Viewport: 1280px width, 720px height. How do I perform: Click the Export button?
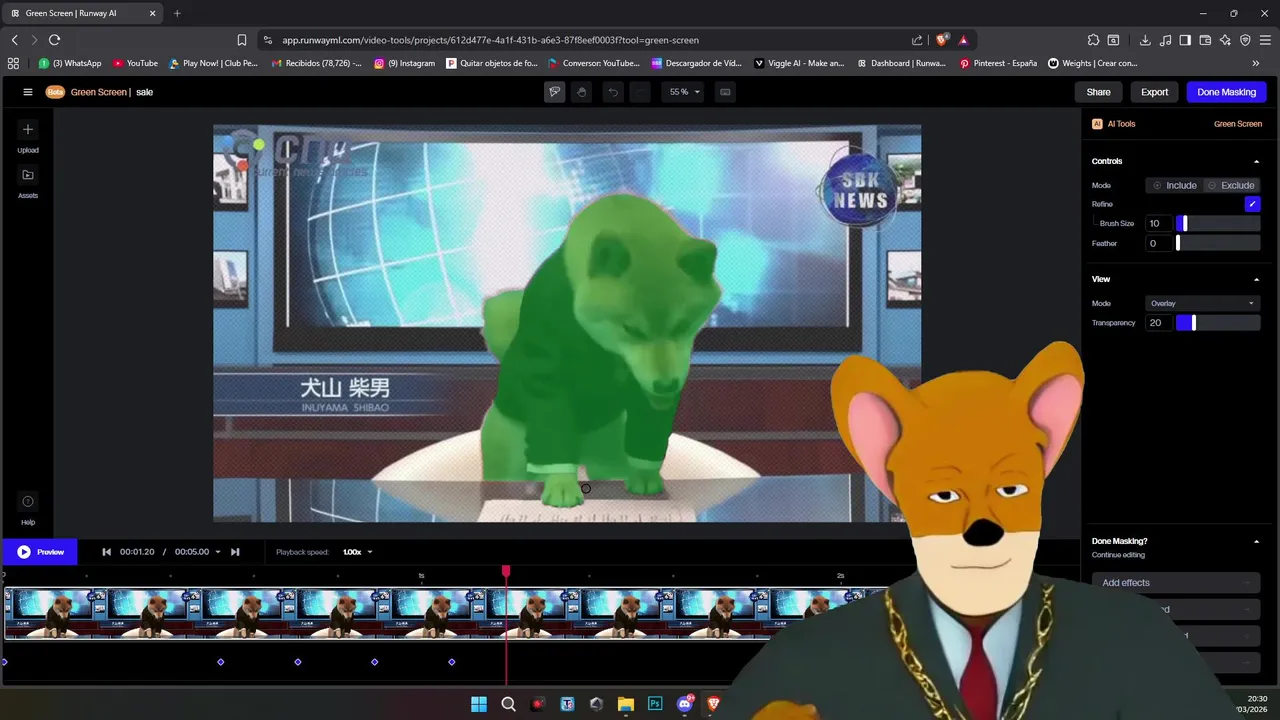1154,92
